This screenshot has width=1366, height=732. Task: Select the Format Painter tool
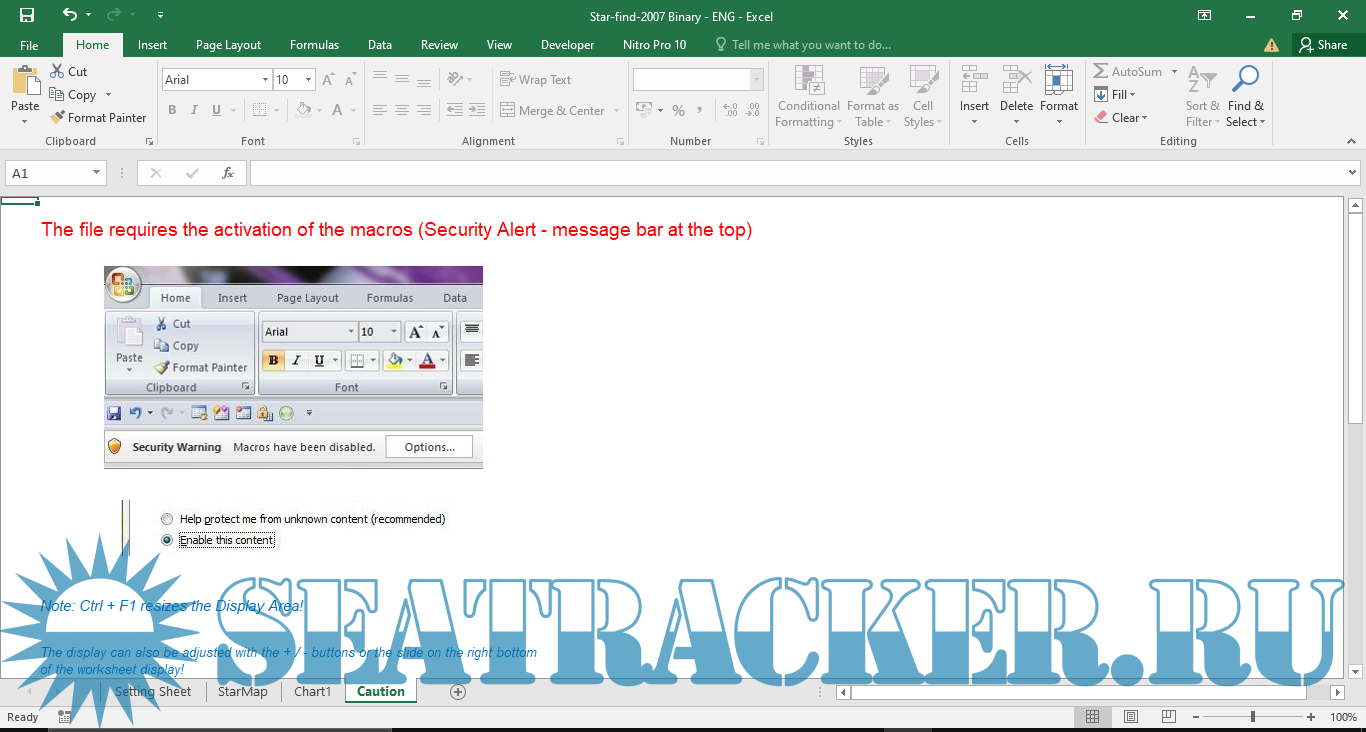coord(98,117)
